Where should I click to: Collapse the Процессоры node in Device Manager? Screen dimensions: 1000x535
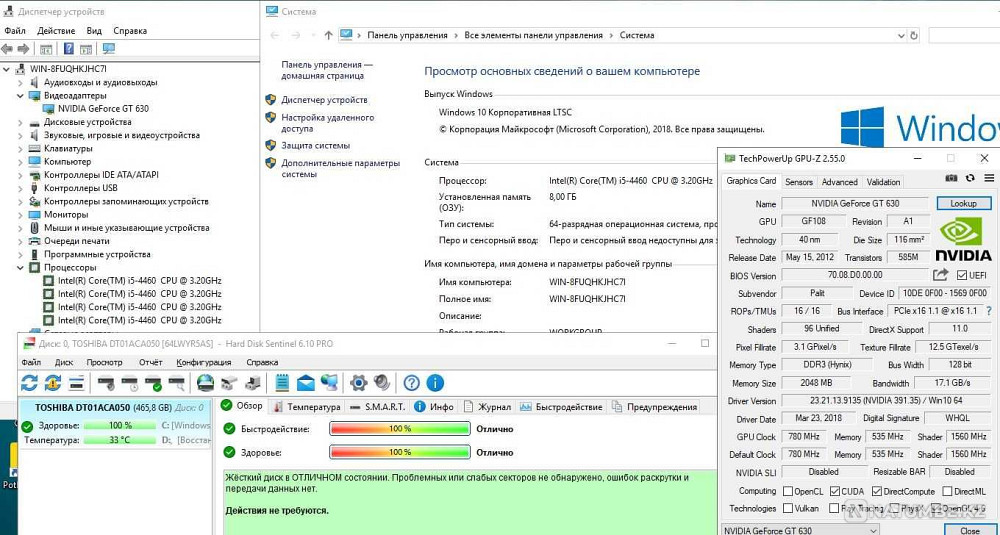tap(20, 268)
